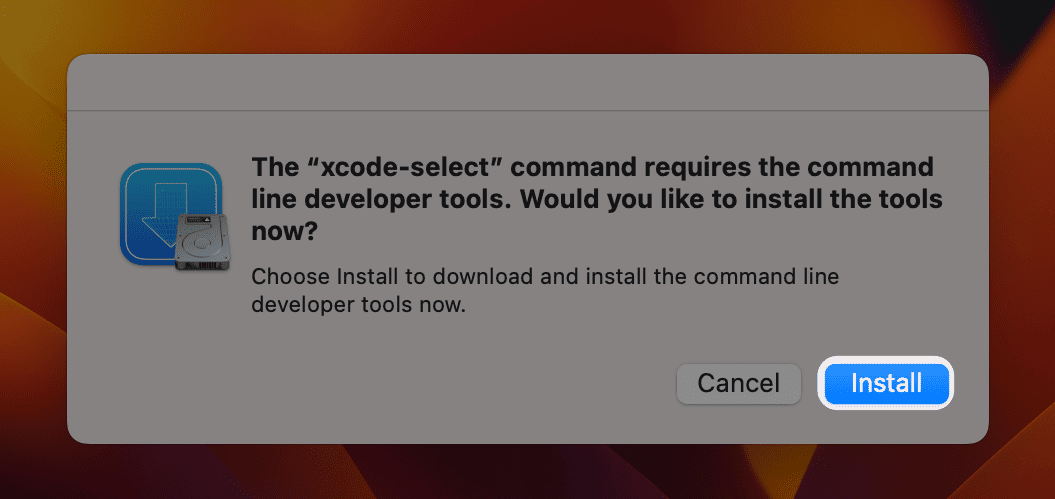Click the empty dialog title bar area
Viewport: 1055px width, 499px height.
pyautogui.click(x=528, y=82)
